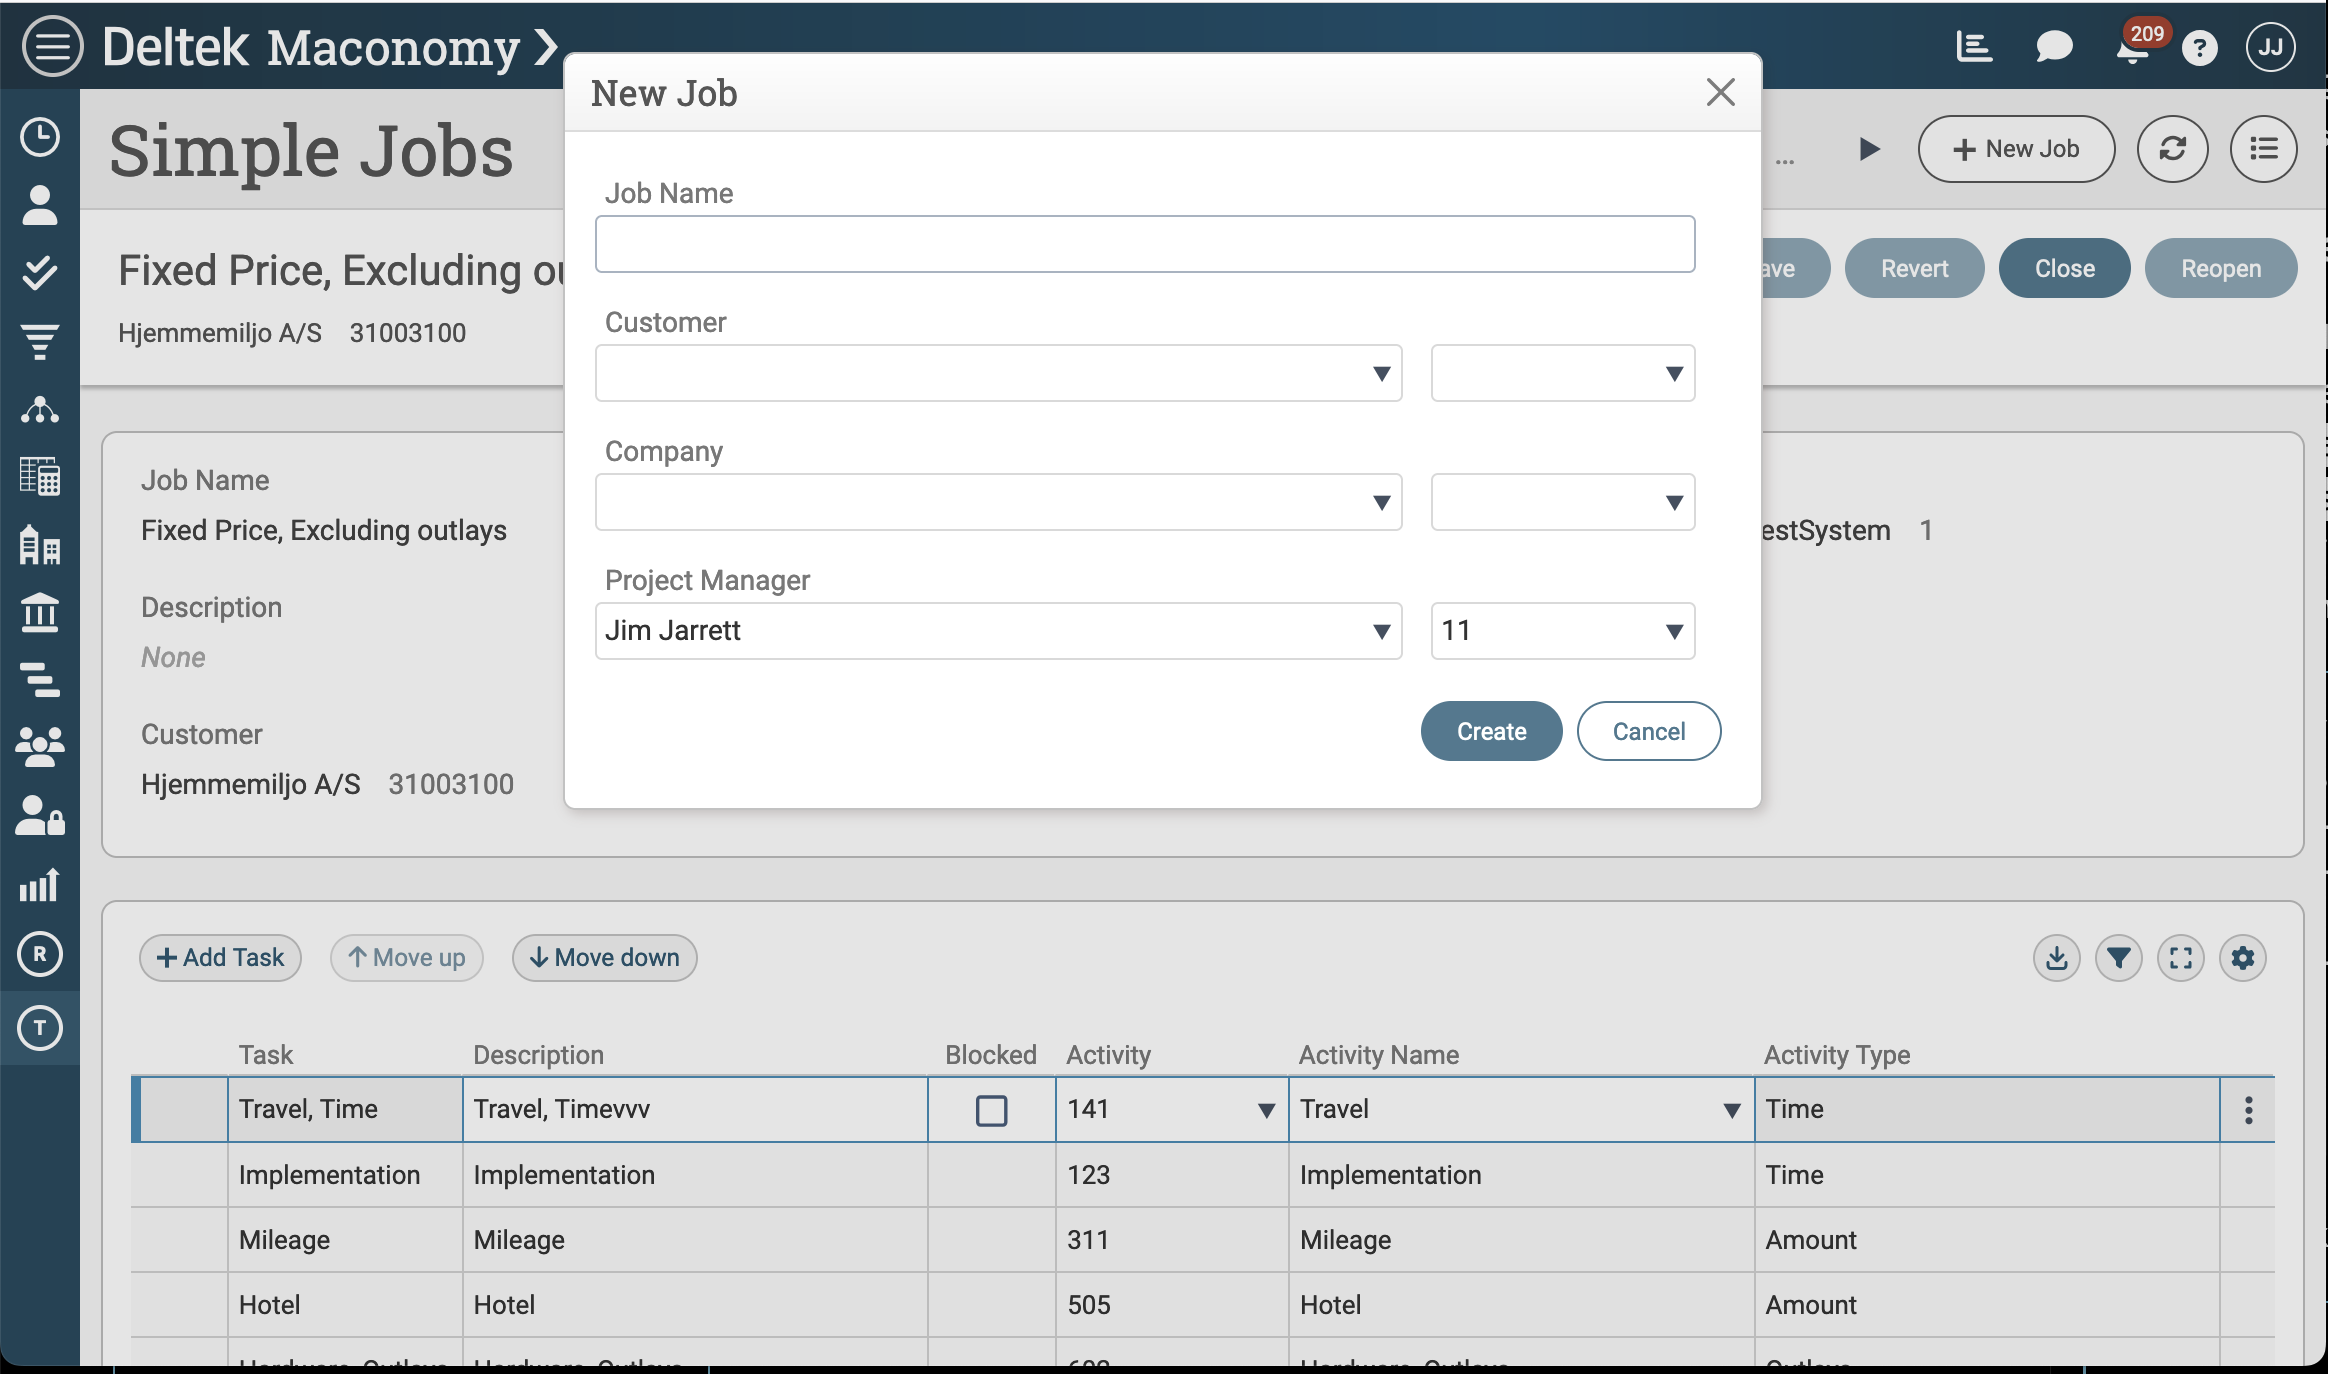Click the notifications bell with 209 badge

click(2133, 47)
